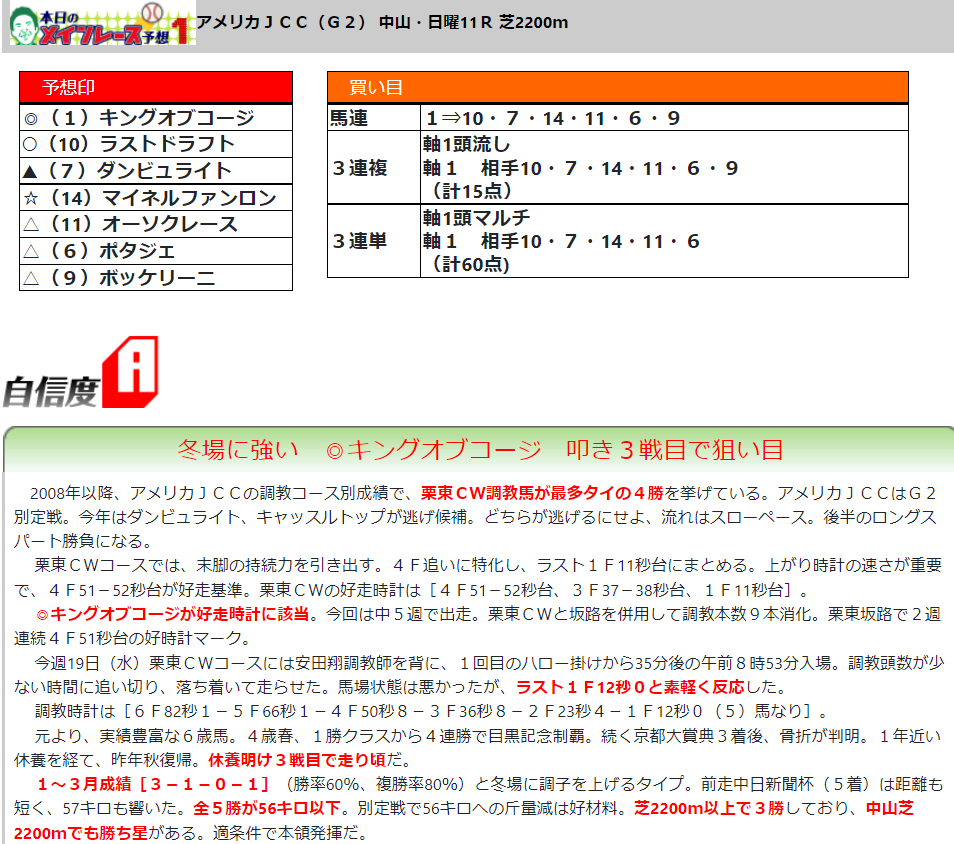
Task: Click row ◎（1）キングオブコージ
Action: (156, 117)
